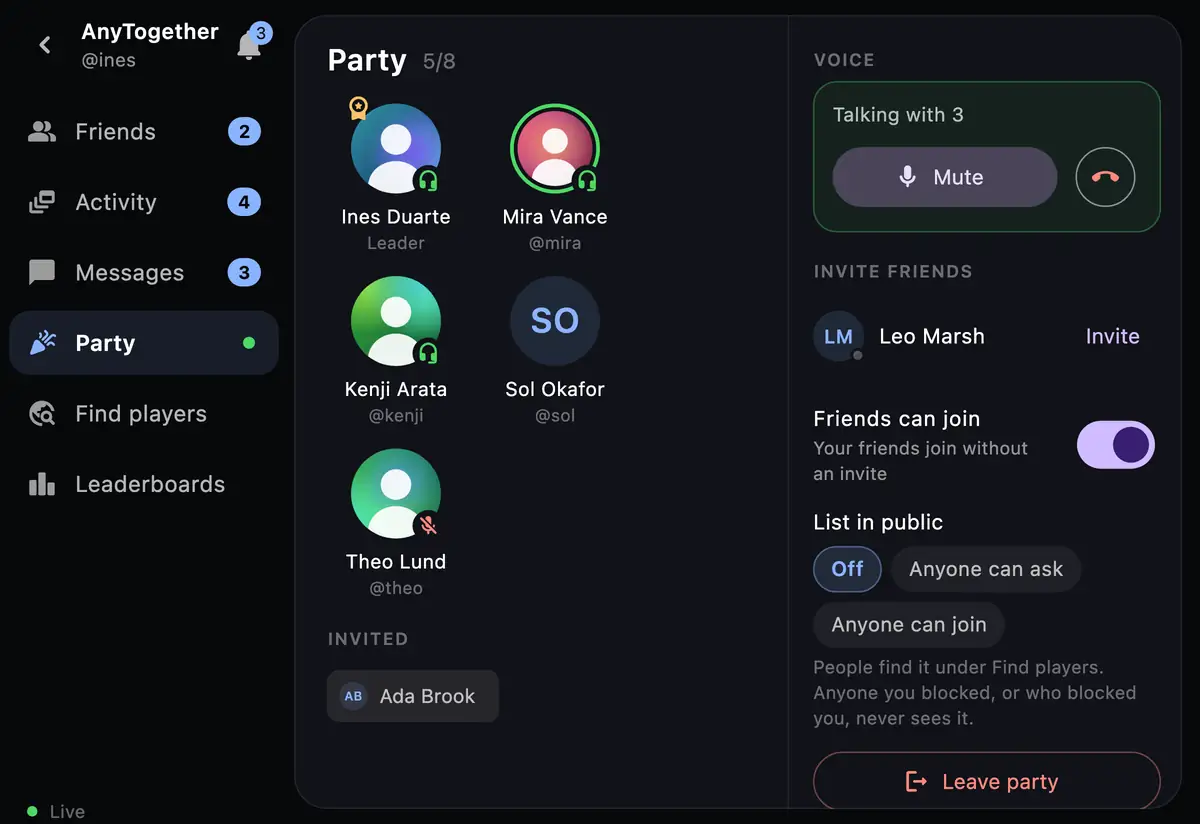Go to Messages in sidebar
The height and width of the screenshot is (824, 1200).
coord(144,273)
